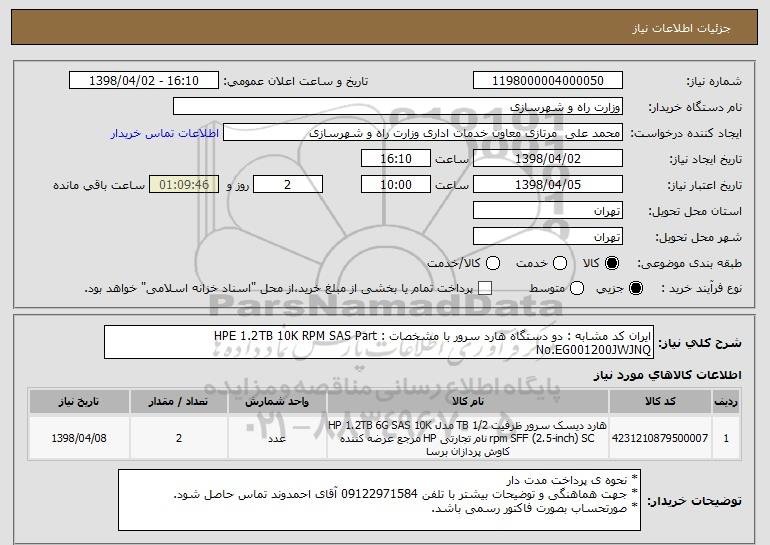The image size is (770, 545).
Task: Click the نوع فرآیند خرید label
Action: (702, 289)
